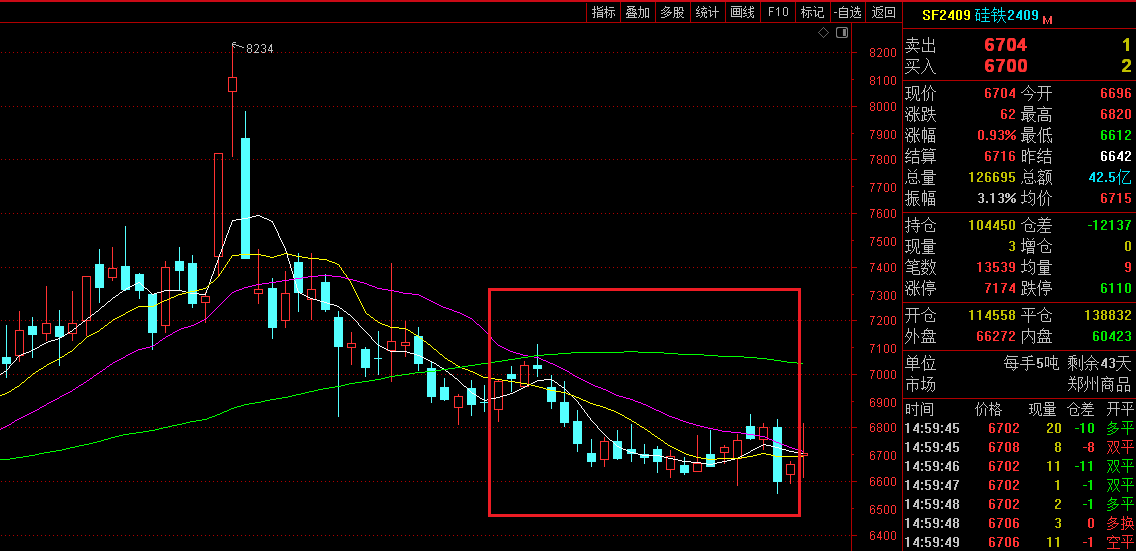The width and height of the screenshot is (1136, 551).
Task: Open the 统计 statistics tool
Action: click(x=707, y=12)
